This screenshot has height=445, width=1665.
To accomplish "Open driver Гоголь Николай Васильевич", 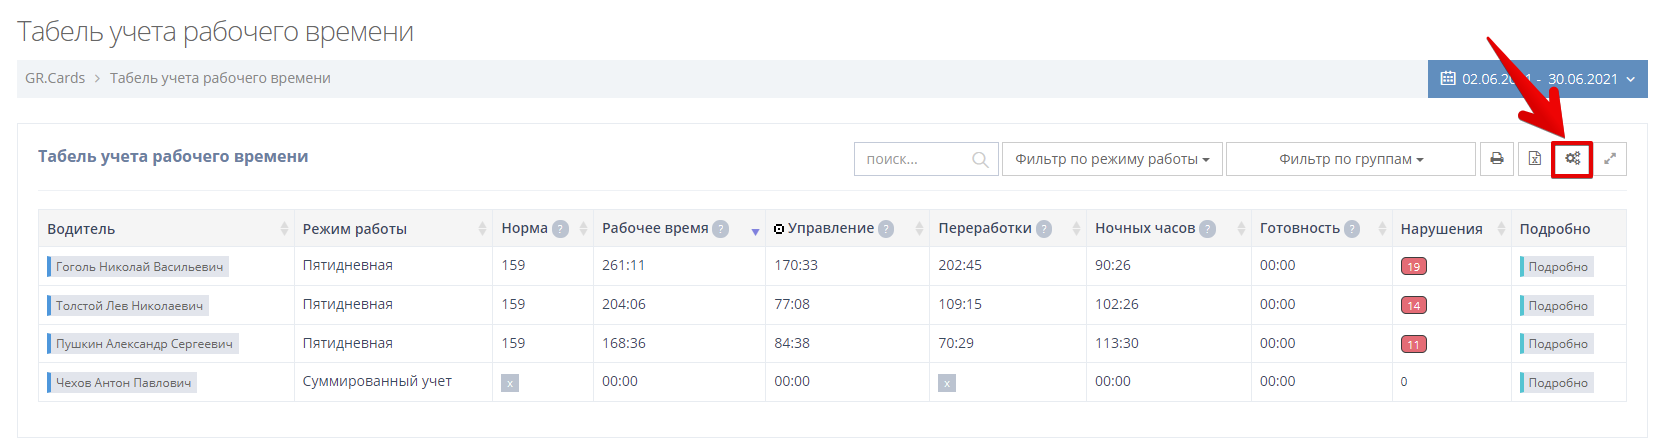I will (139, 267).
